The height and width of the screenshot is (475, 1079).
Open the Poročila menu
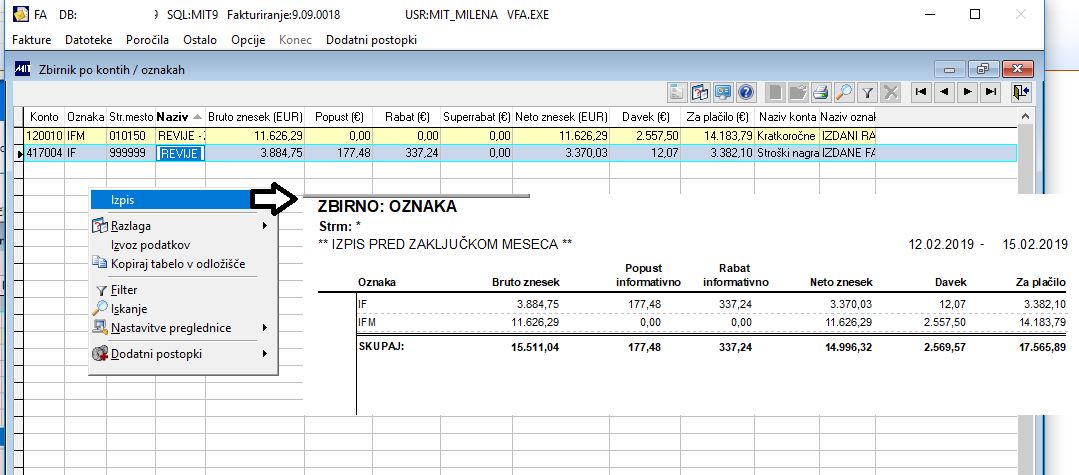(x=147, y=40)
